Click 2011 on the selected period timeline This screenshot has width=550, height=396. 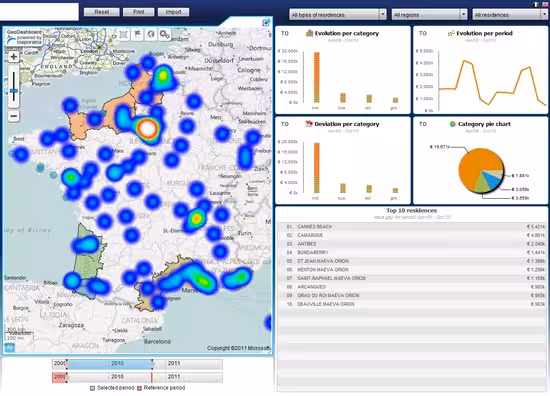[x=174, y=363]
